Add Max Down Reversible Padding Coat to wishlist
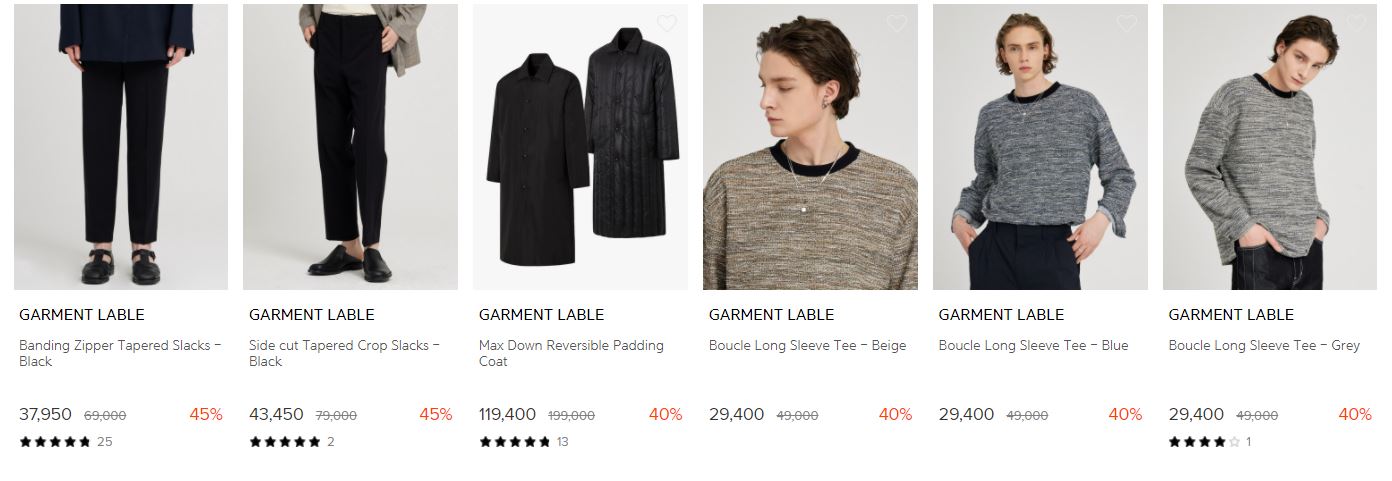Viewport: 1392px width, 481px height. (667, 23)
